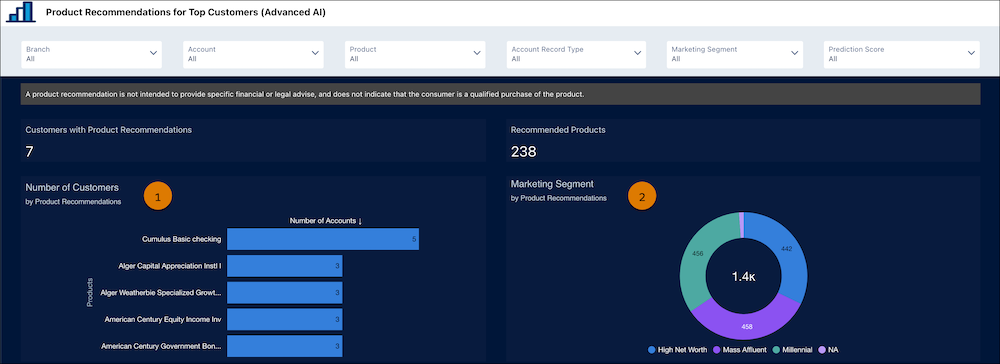Click the NA legend swatch
Screen dimensions: 1000x364
pos(821,349)
